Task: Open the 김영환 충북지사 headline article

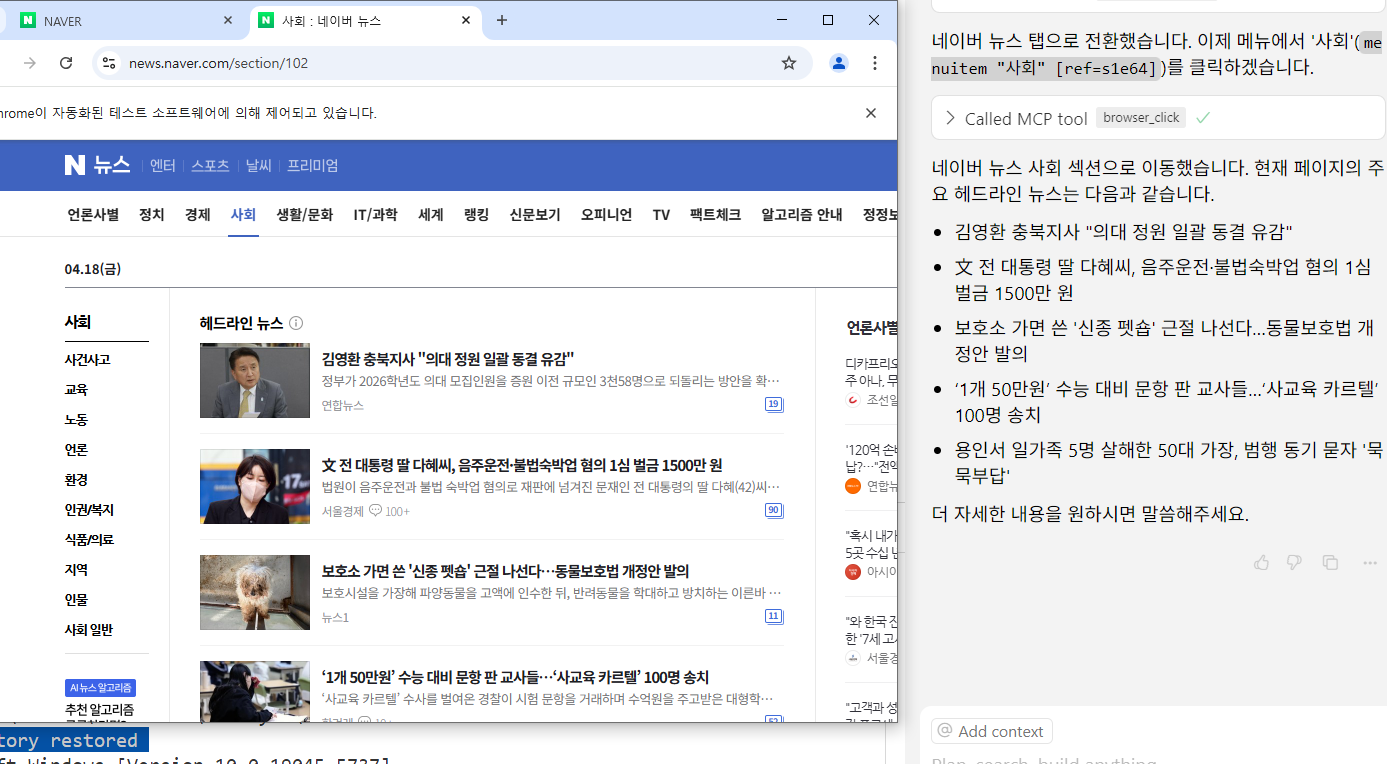Action: 448,359
